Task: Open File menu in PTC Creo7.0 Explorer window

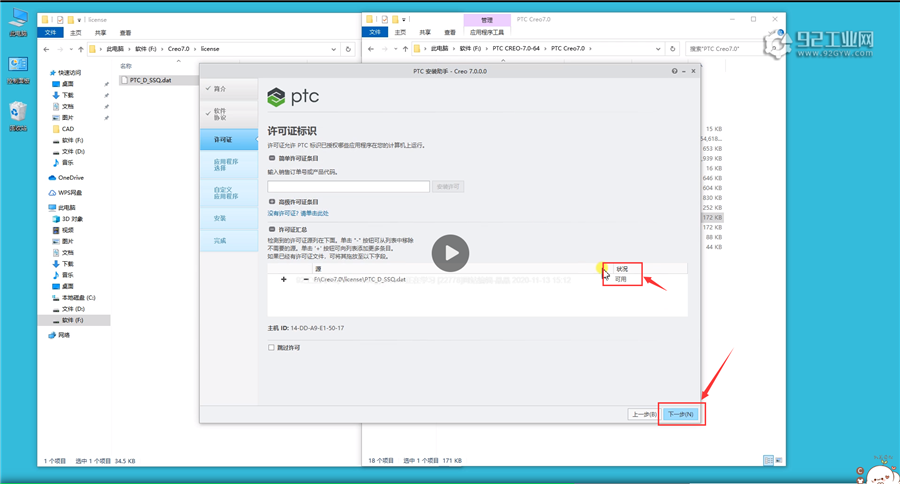Action: coord(375,32)
